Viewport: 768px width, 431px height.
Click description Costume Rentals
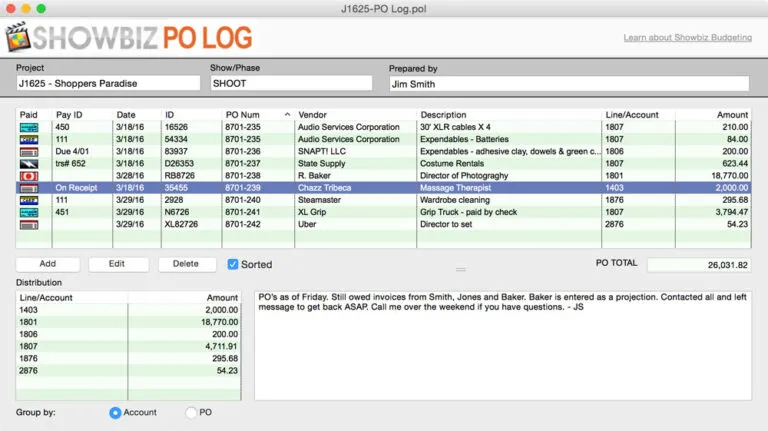pos(452,164)
